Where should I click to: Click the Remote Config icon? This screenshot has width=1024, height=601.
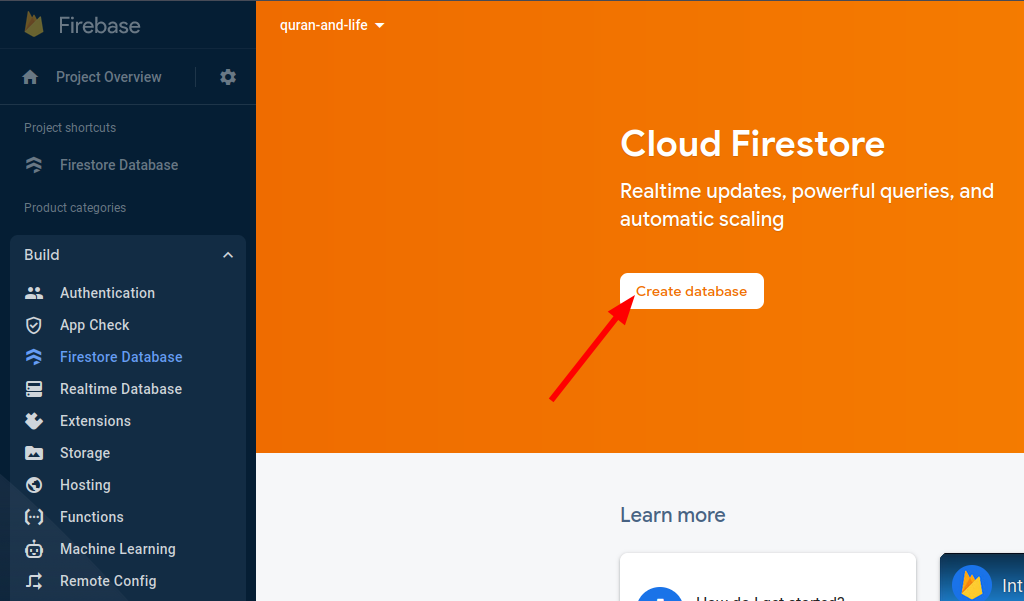(33, 581)
